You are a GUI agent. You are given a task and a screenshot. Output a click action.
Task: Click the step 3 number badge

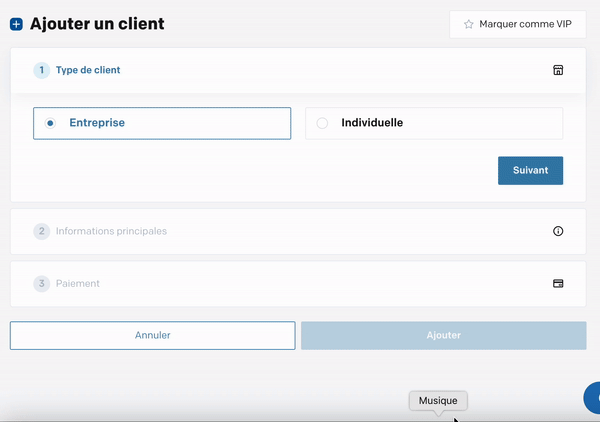tap(42, 284)
